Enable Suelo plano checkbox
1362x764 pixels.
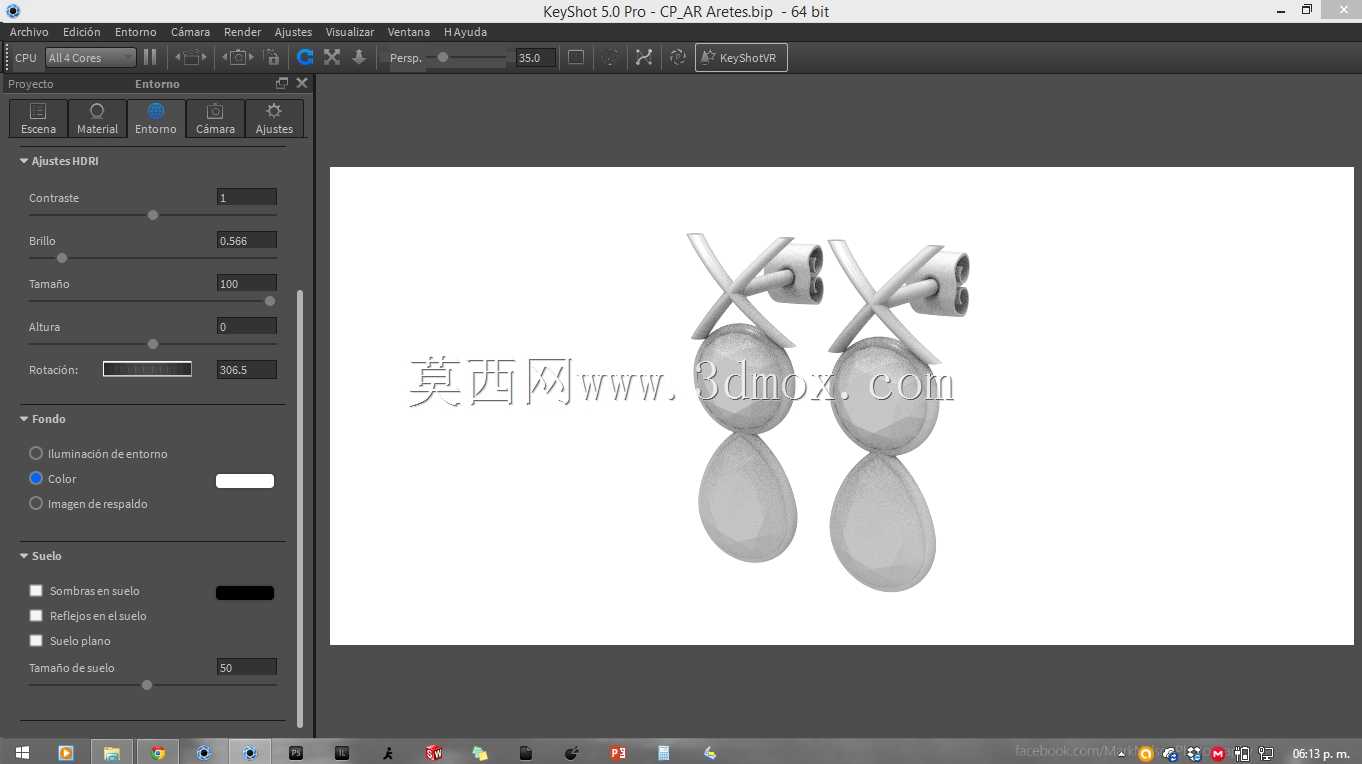36,640
